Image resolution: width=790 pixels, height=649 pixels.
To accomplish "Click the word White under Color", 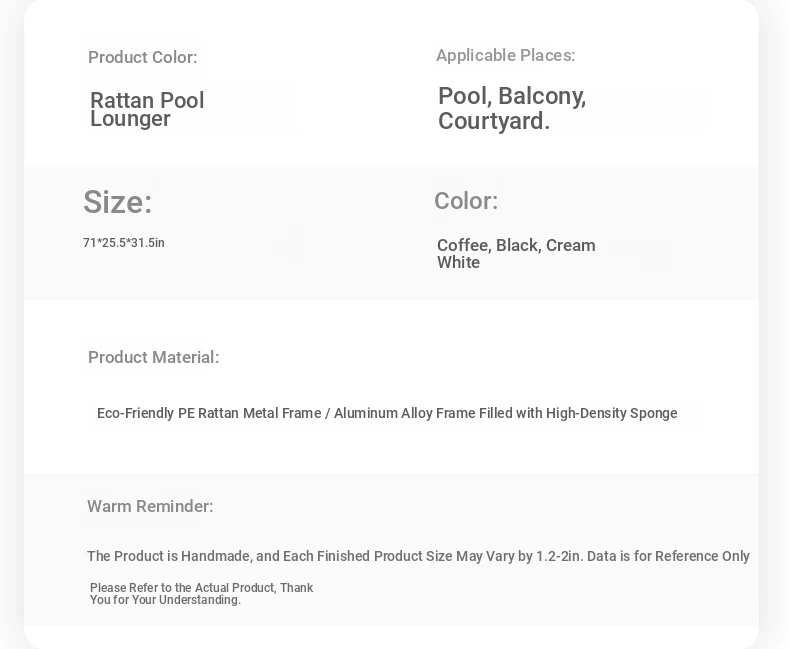I will pos(458,263).
